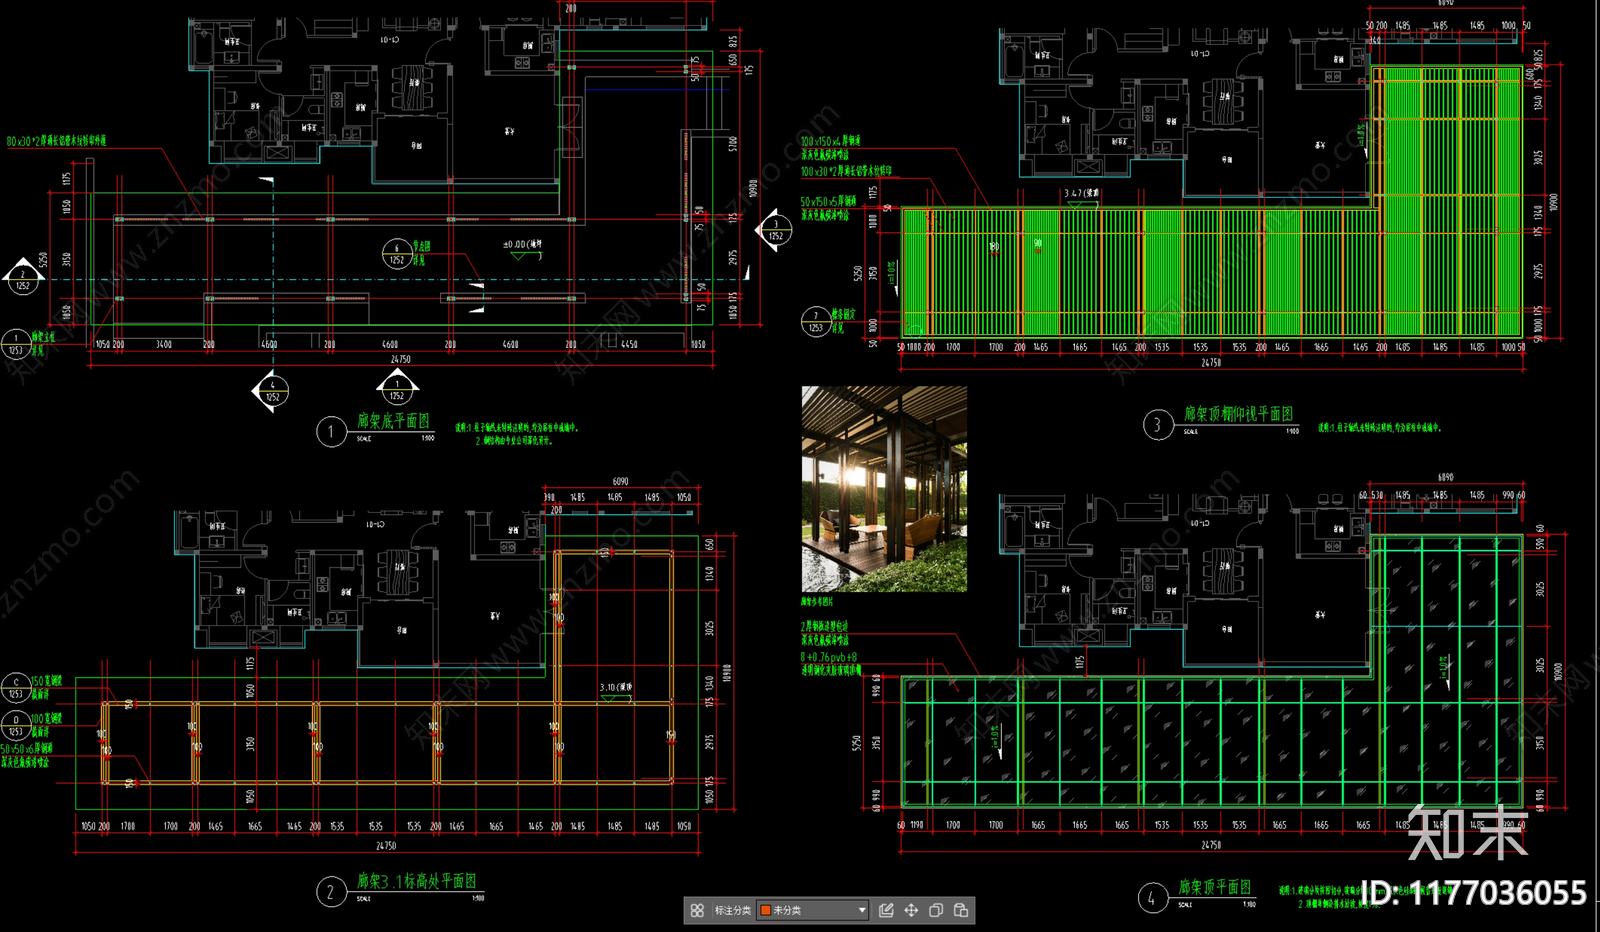Click the 24750 dimension under drawing 3
Image resolution: width=1600 pixels, height=932 pixels.
pyautogui.click(x=1211, y=363)
